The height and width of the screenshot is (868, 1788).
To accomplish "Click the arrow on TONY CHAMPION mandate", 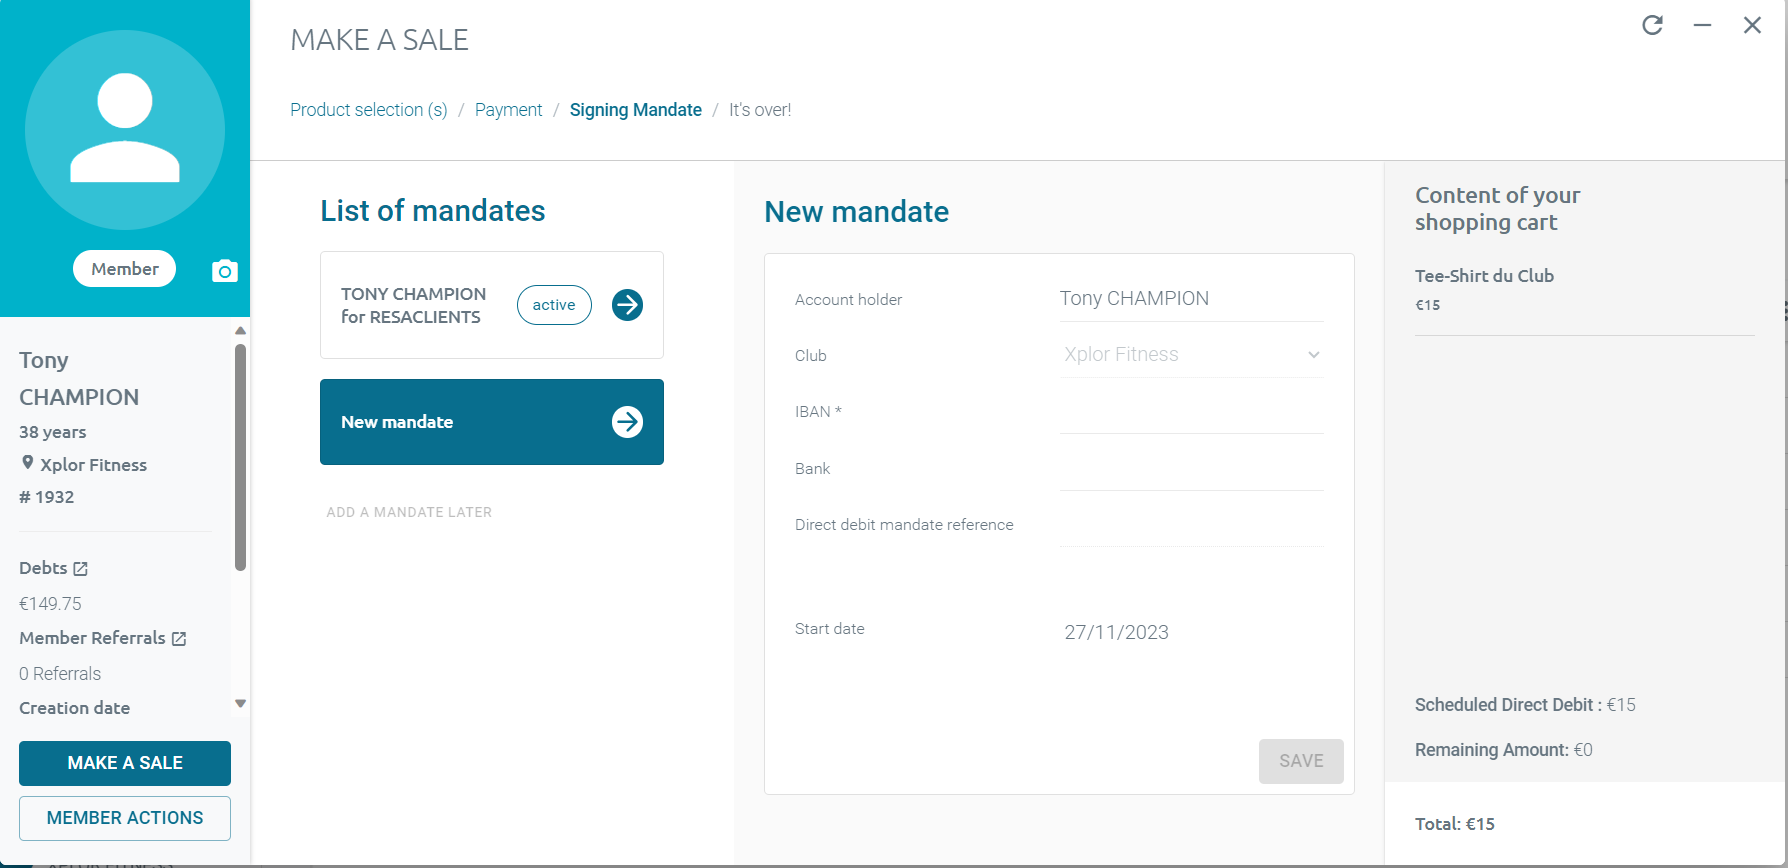I will (627, 305).
